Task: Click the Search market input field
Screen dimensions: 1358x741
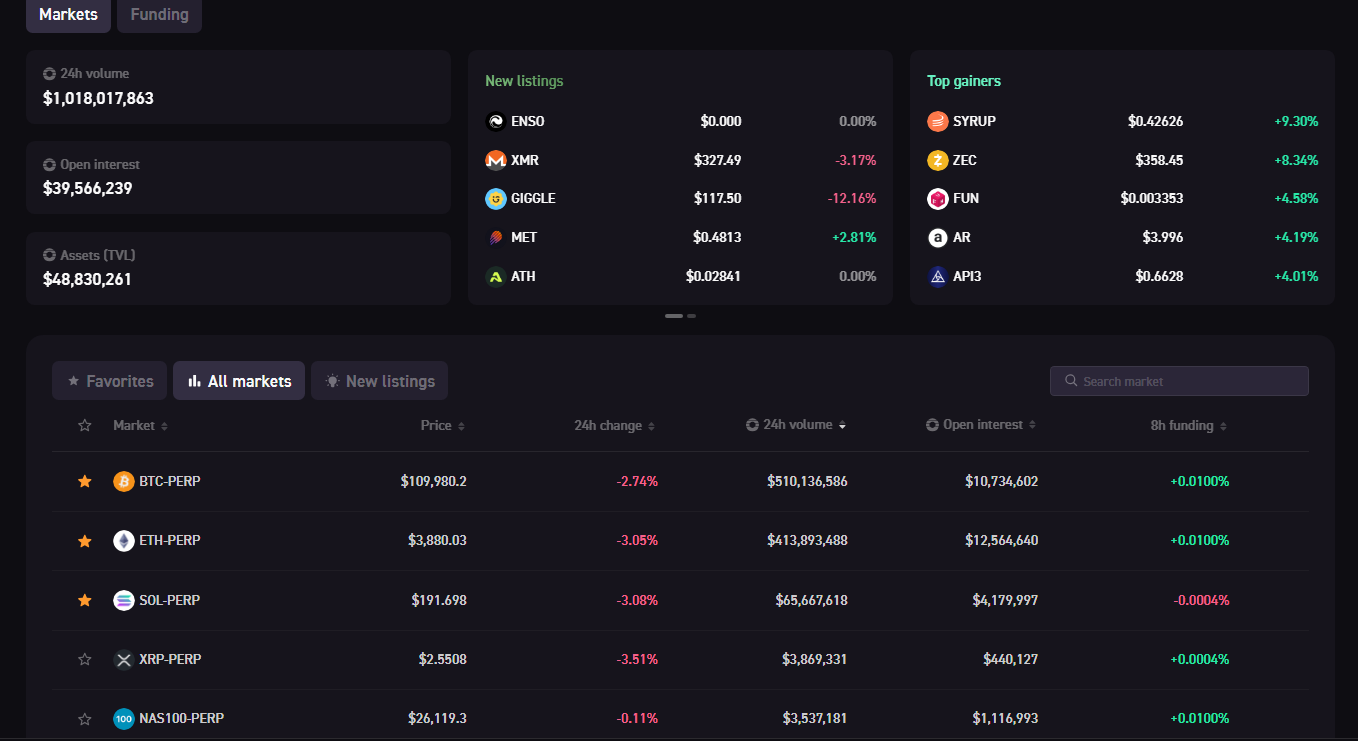Action: pos(1180,381)
